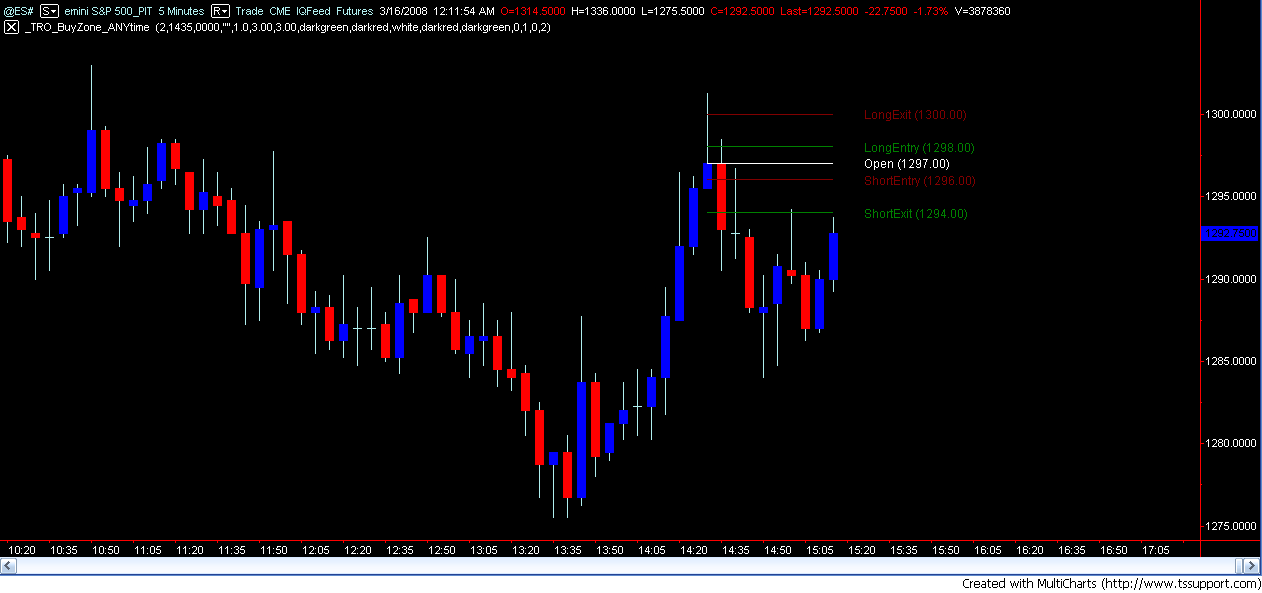Screen dimensions: 1262x593
Task: Click the blue current price marker 1292.75
Action: point(1229,233)
